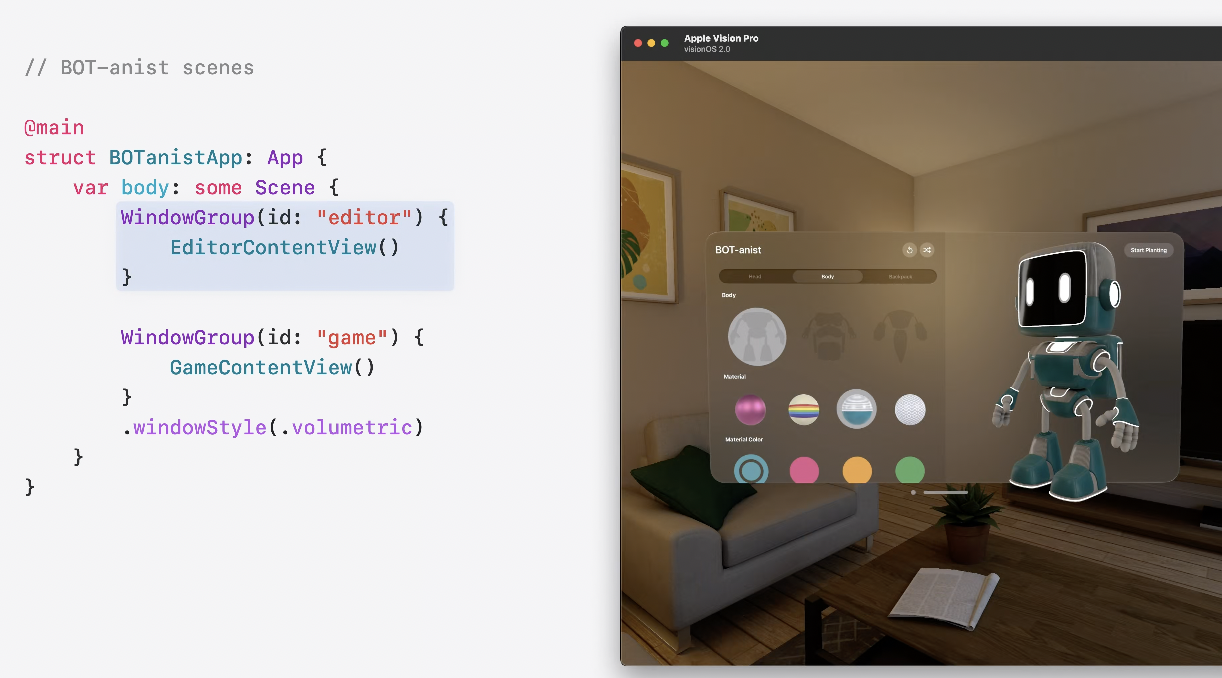Choose the first selected body style thumbnail
This screenshot has height=678, width=1222.
point(757,336)
